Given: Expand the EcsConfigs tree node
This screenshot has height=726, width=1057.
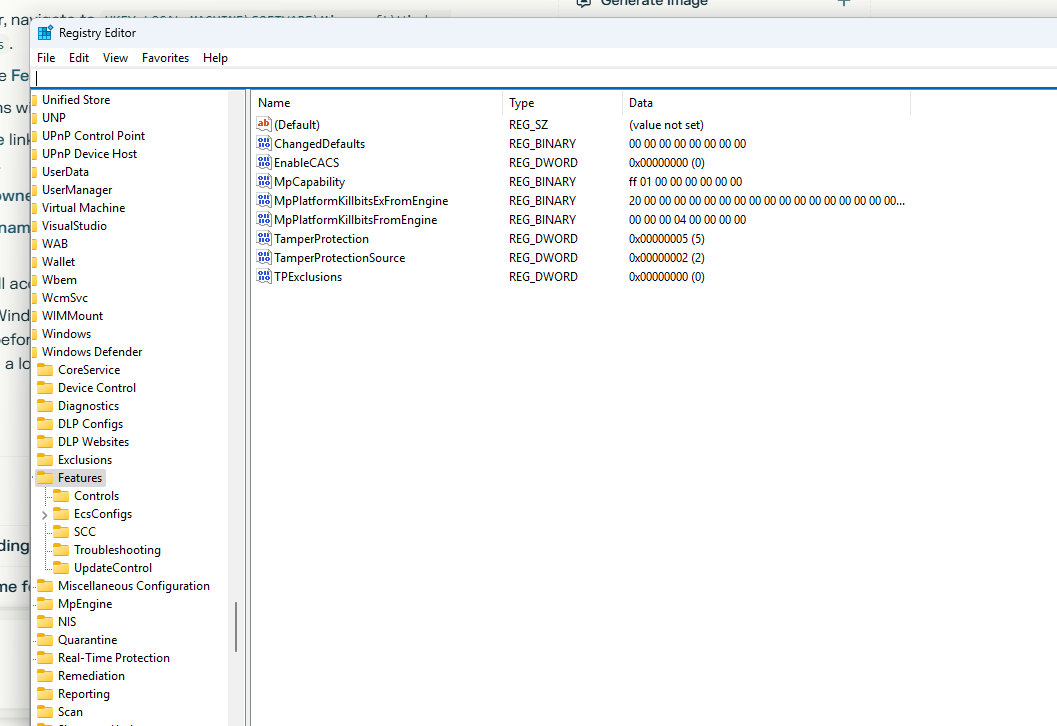Looking at the screenshot, I should [x=44, y=514].
